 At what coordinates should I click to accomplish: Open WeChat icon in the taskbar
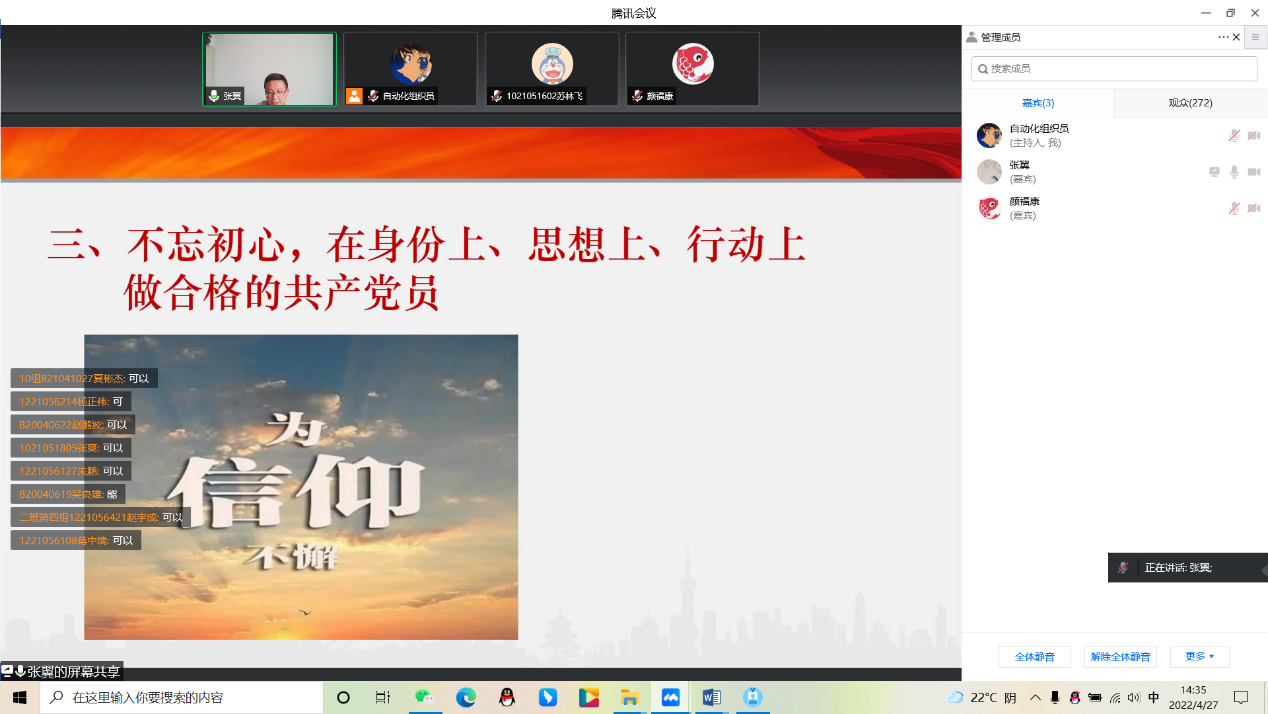click(425, 697)
